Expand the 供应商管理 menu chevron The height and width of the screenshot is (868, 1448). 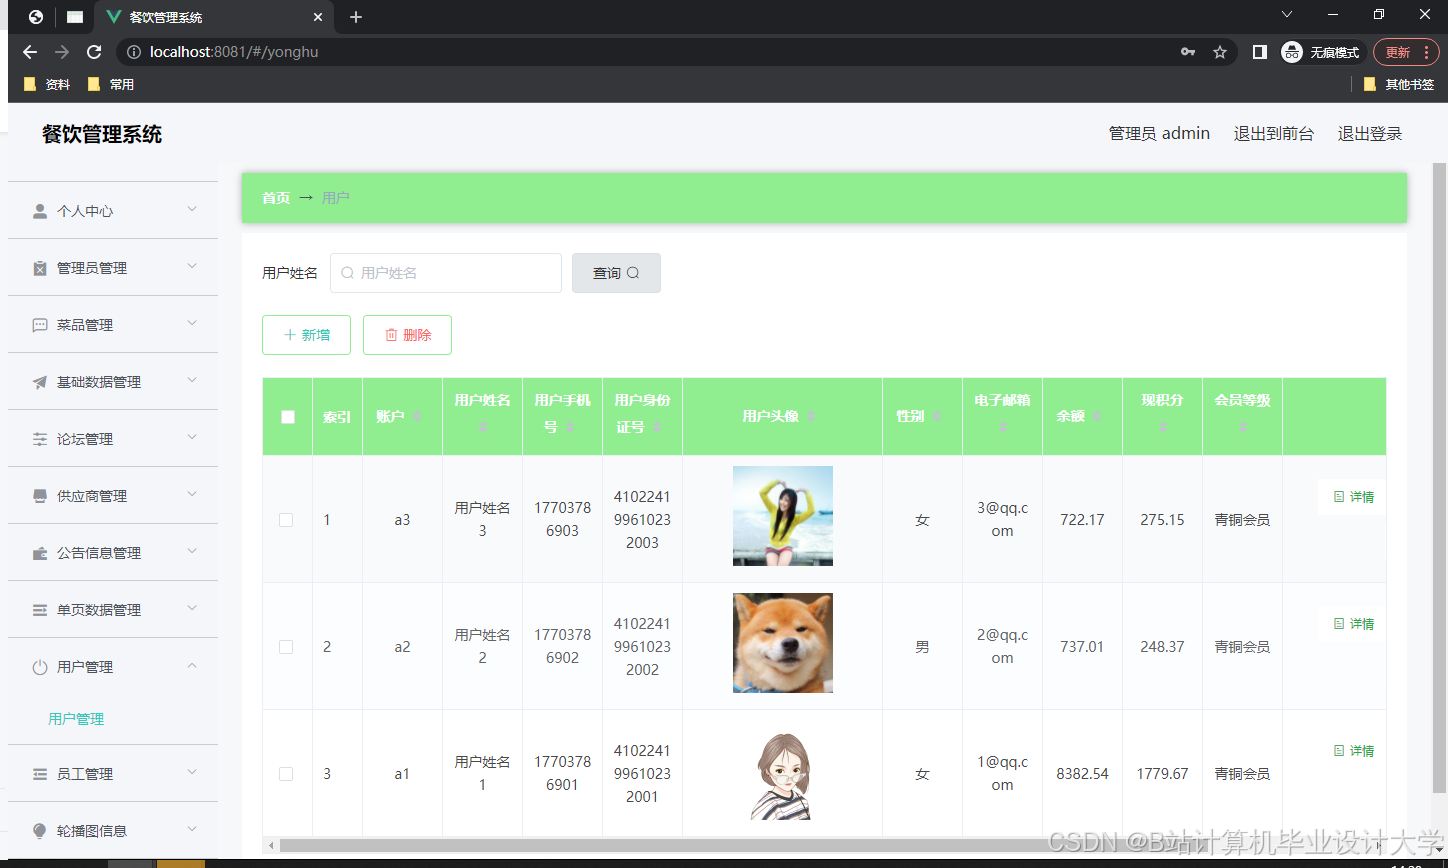tap(192, 494)
